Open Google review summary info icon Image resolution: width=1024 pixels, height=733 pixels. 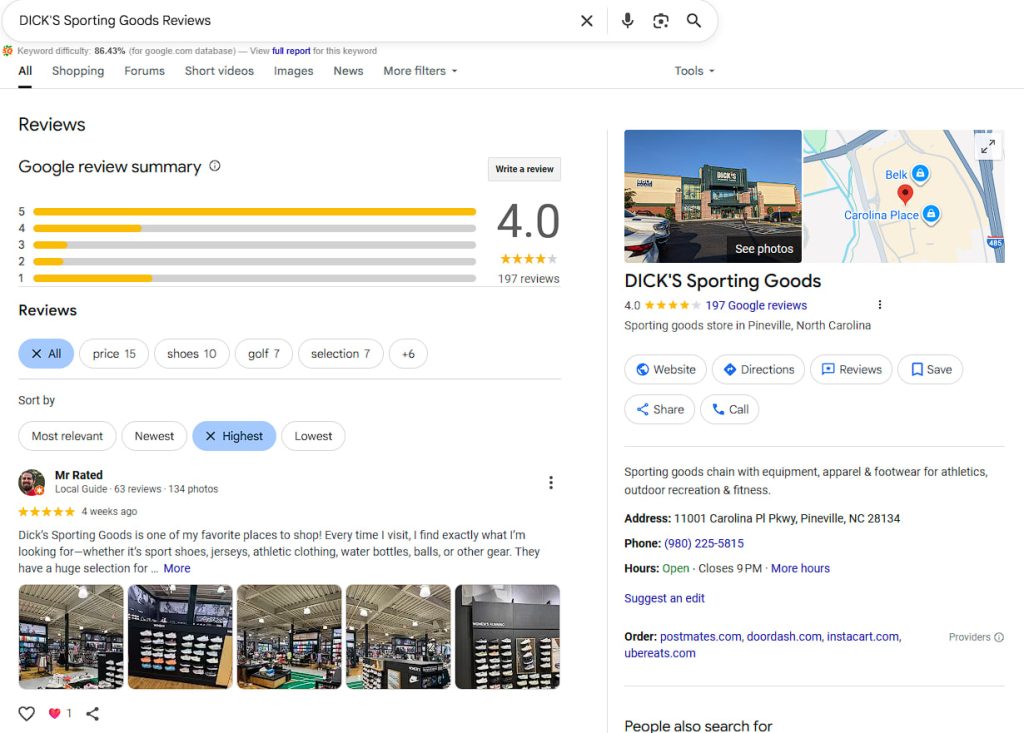[x=214, y=166]
